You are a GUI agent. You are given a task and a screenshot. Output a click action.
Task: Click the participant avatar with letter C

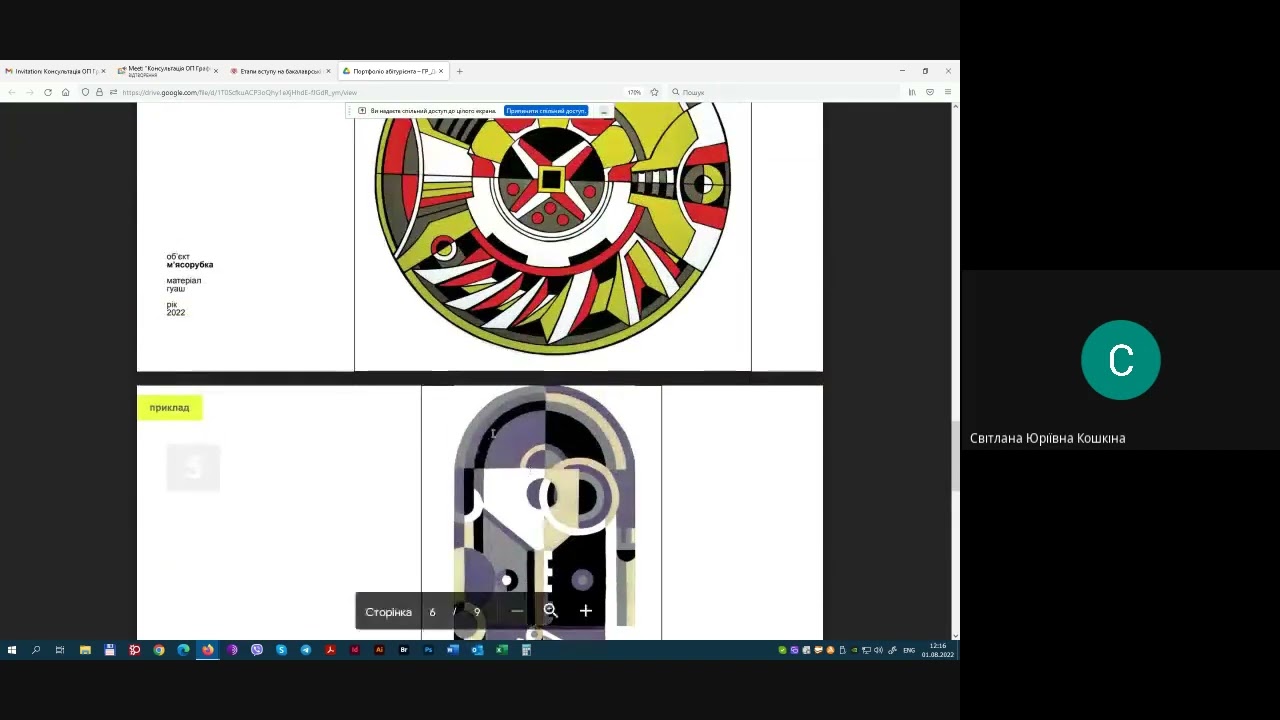pyautogui.click(x=1121, y=360)
